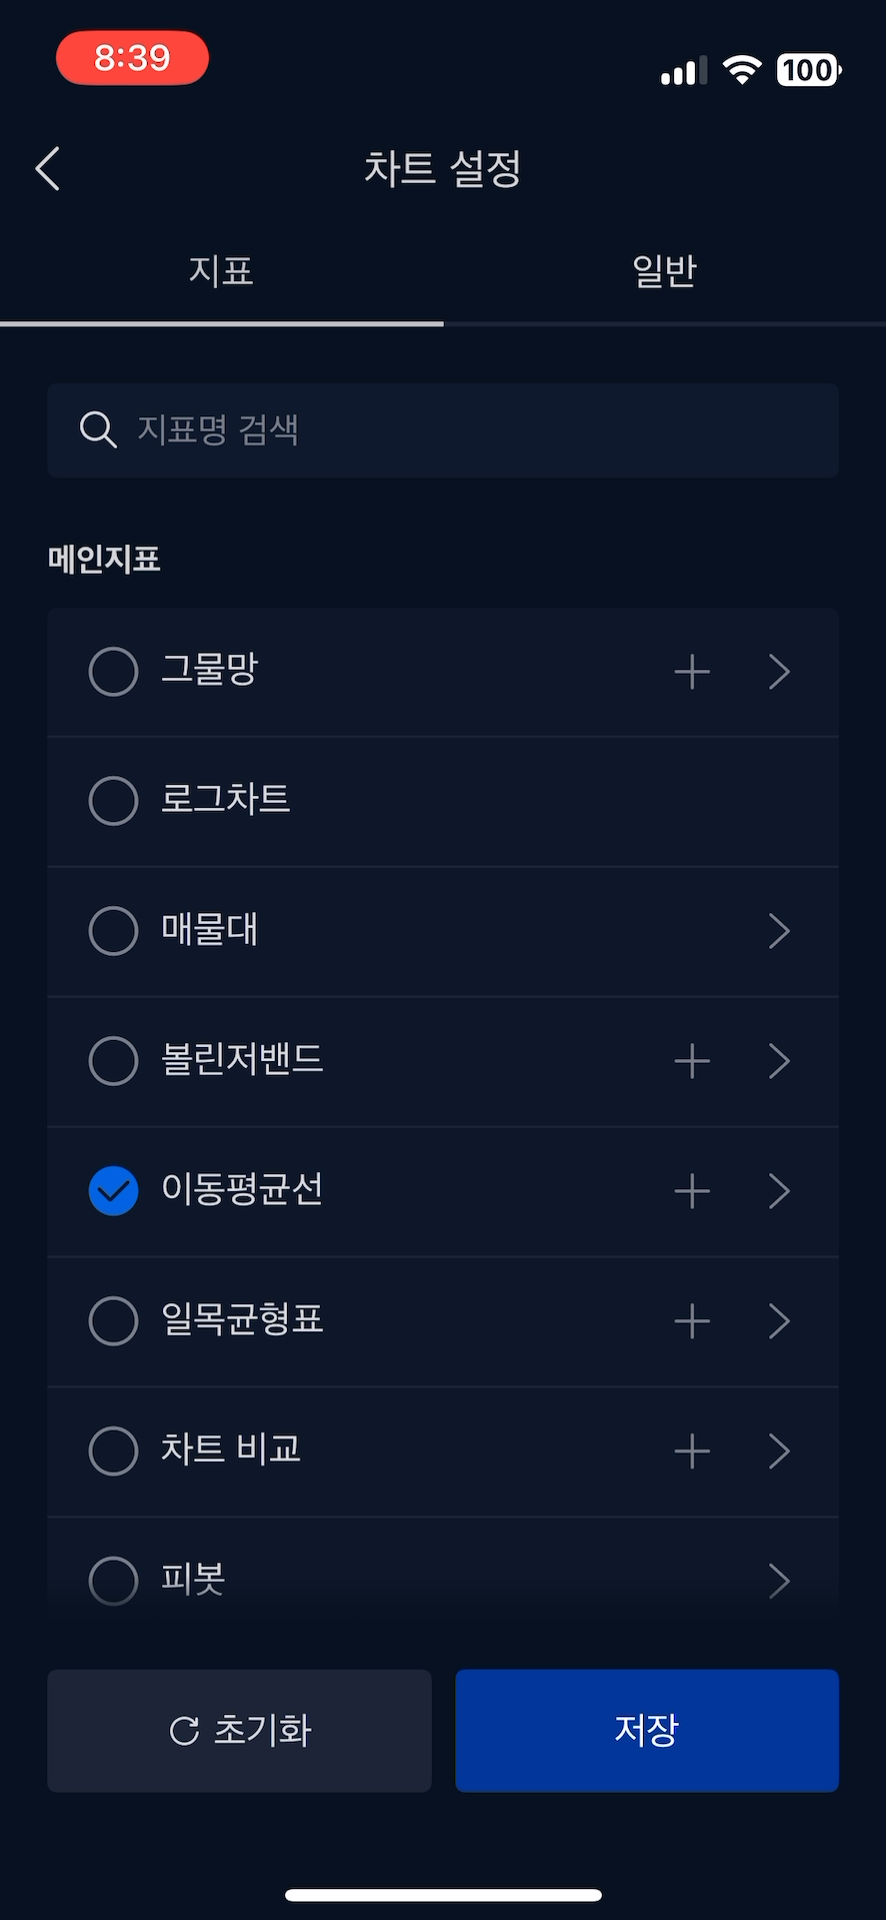886x1920 pixels.
Task: Tap the plus icon beside 볼린저밴드
Action: [x=692, y=1061]
